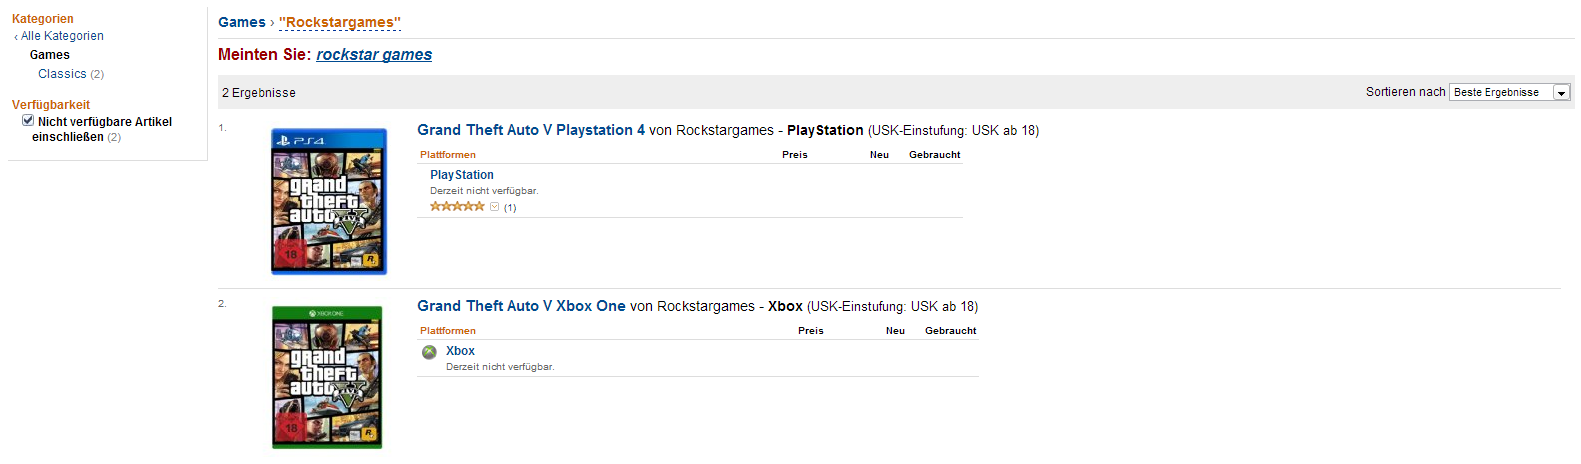Click the 'Rockstargames' search term in breadcrumb
Viewport: 1581px width, 464px height.
[x=340, y=22]
